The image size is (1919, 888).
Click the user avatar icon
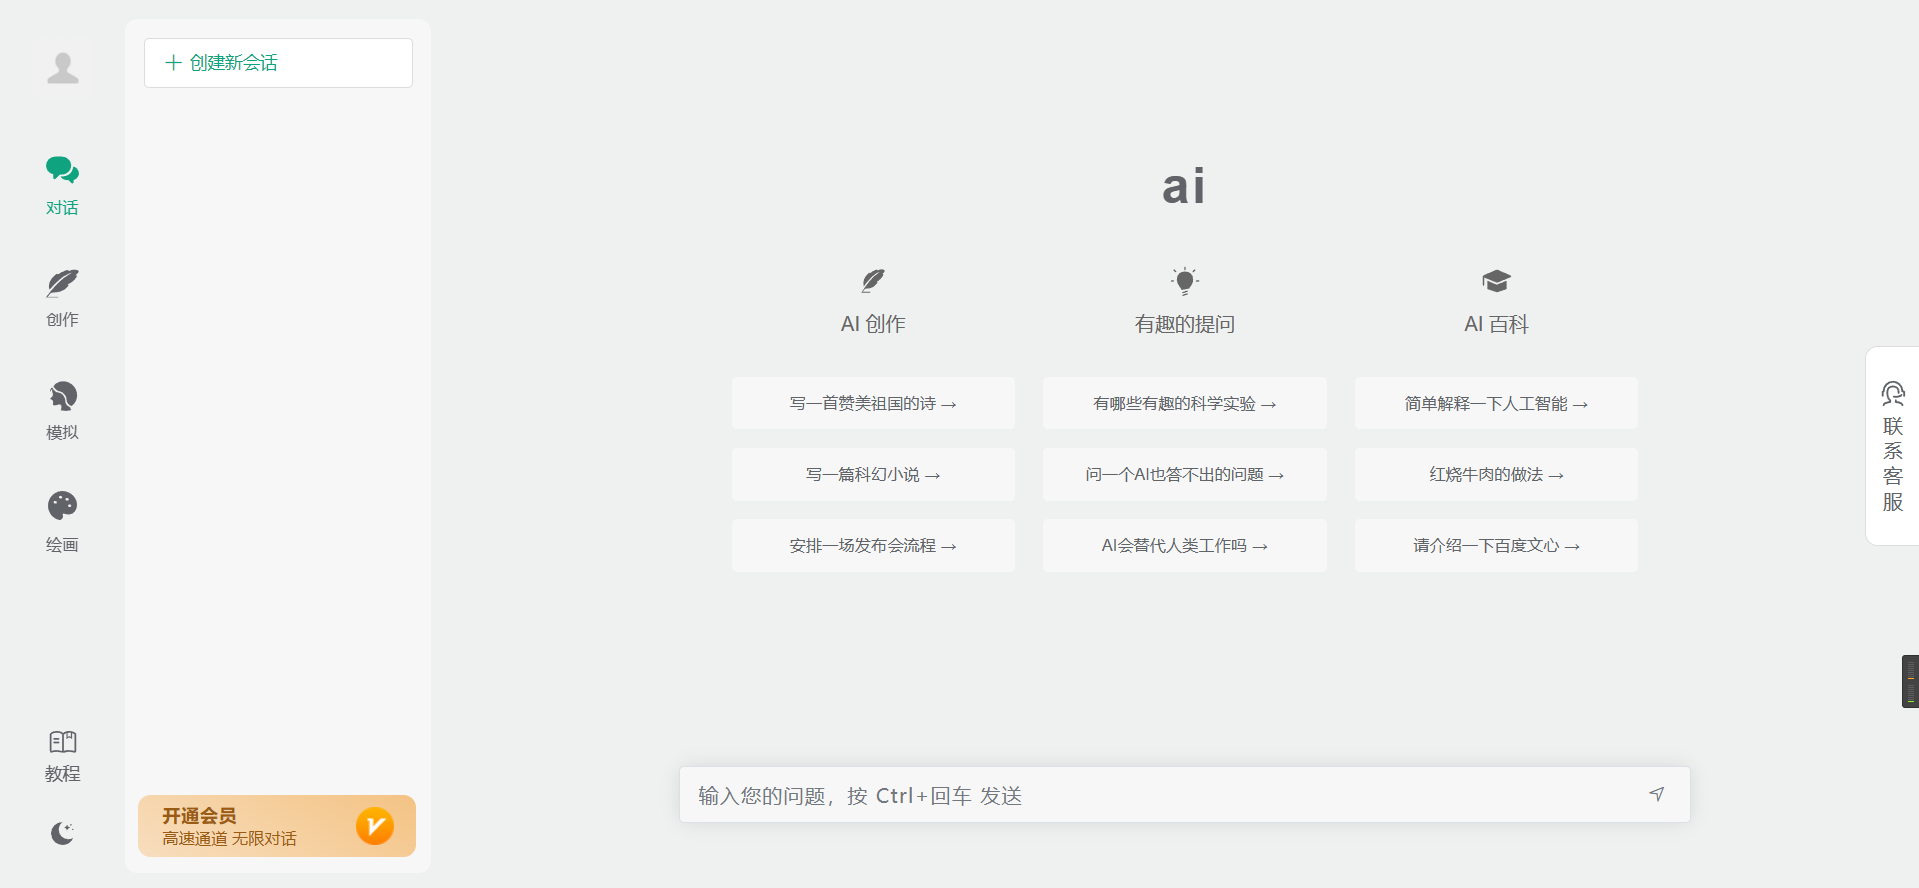(x=62, y=68)
